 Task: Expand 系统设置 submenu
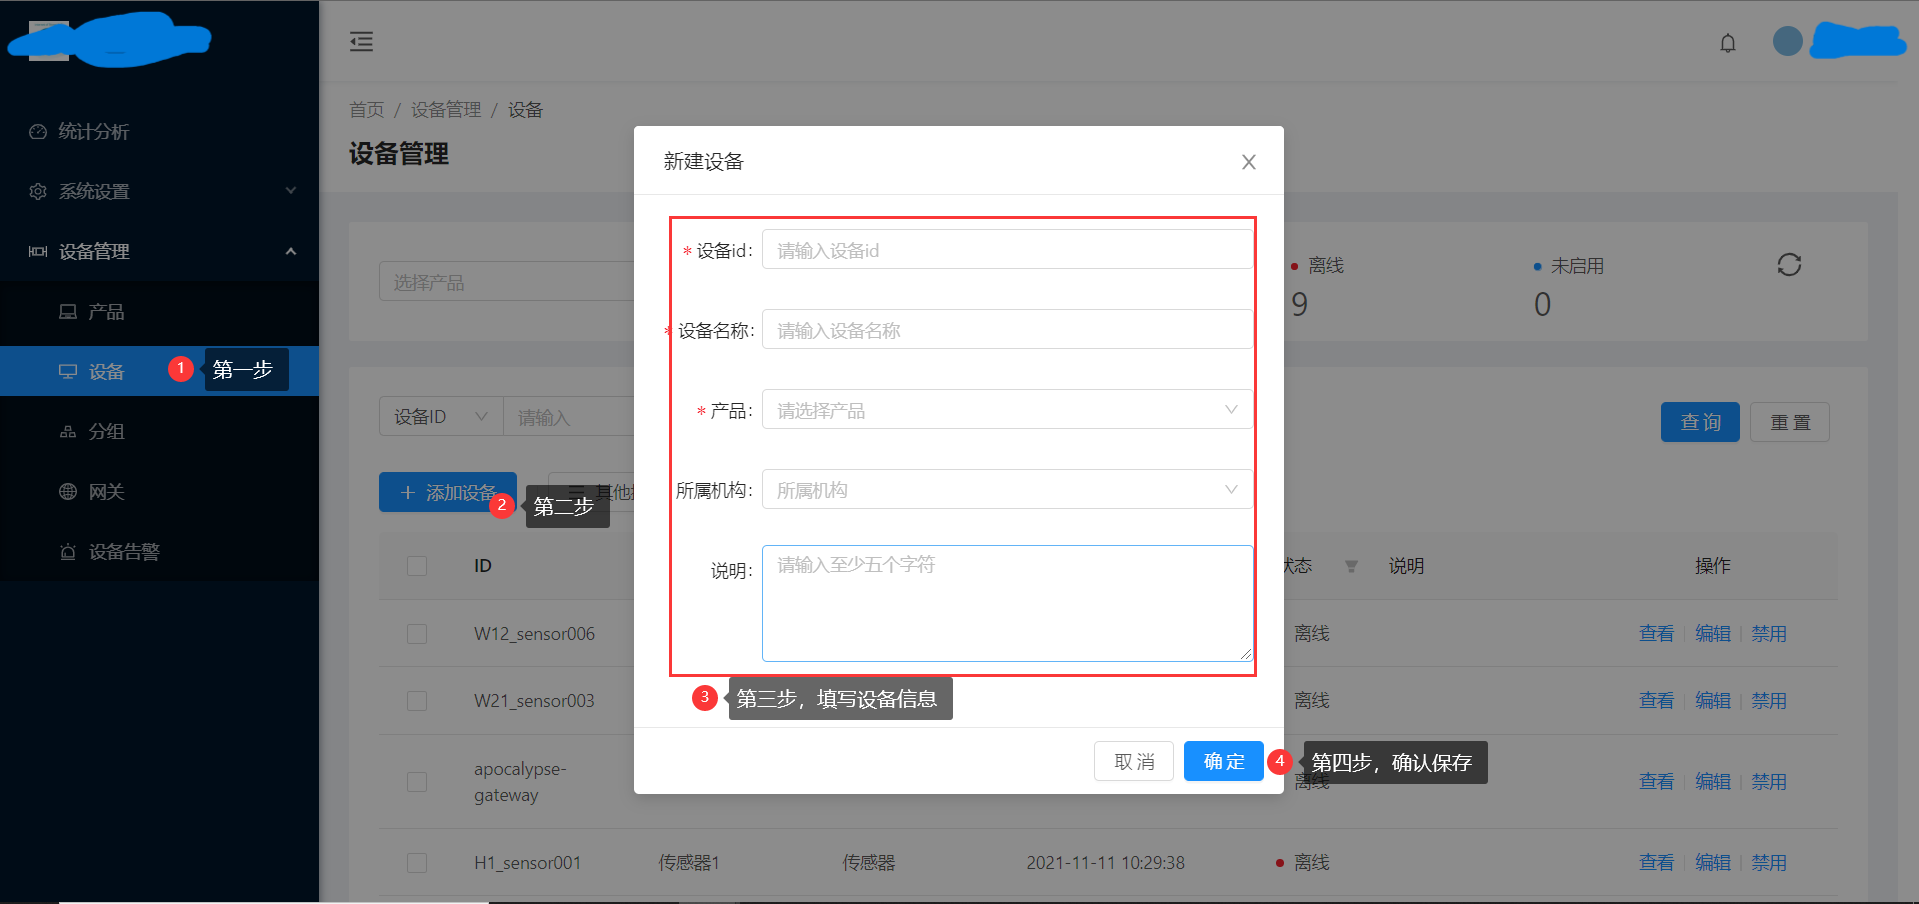point(160,192)
